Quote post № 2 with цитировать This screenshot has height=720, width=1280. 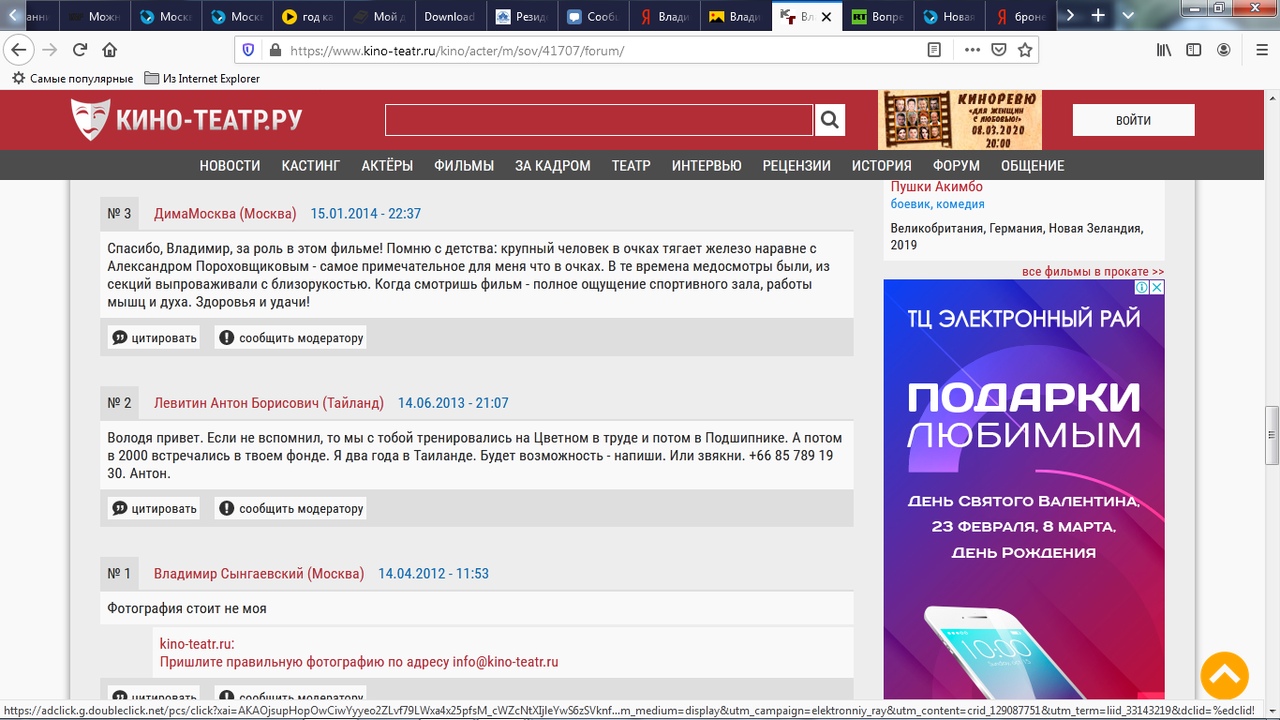pyautogui.click(x=154, y=508)
